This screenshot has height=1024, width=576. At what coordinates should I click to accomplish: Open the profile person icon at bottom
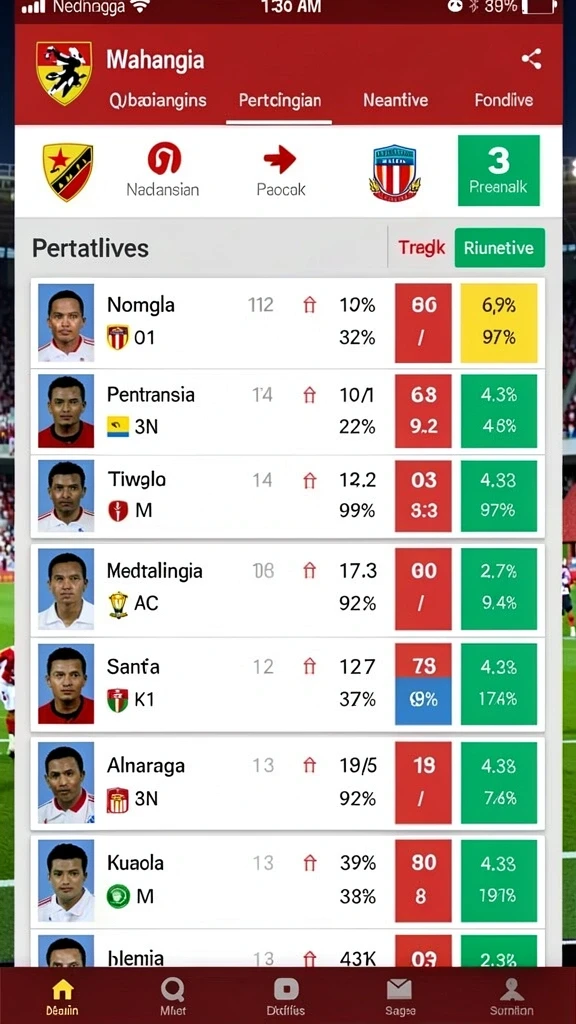(x=512, y=989)
